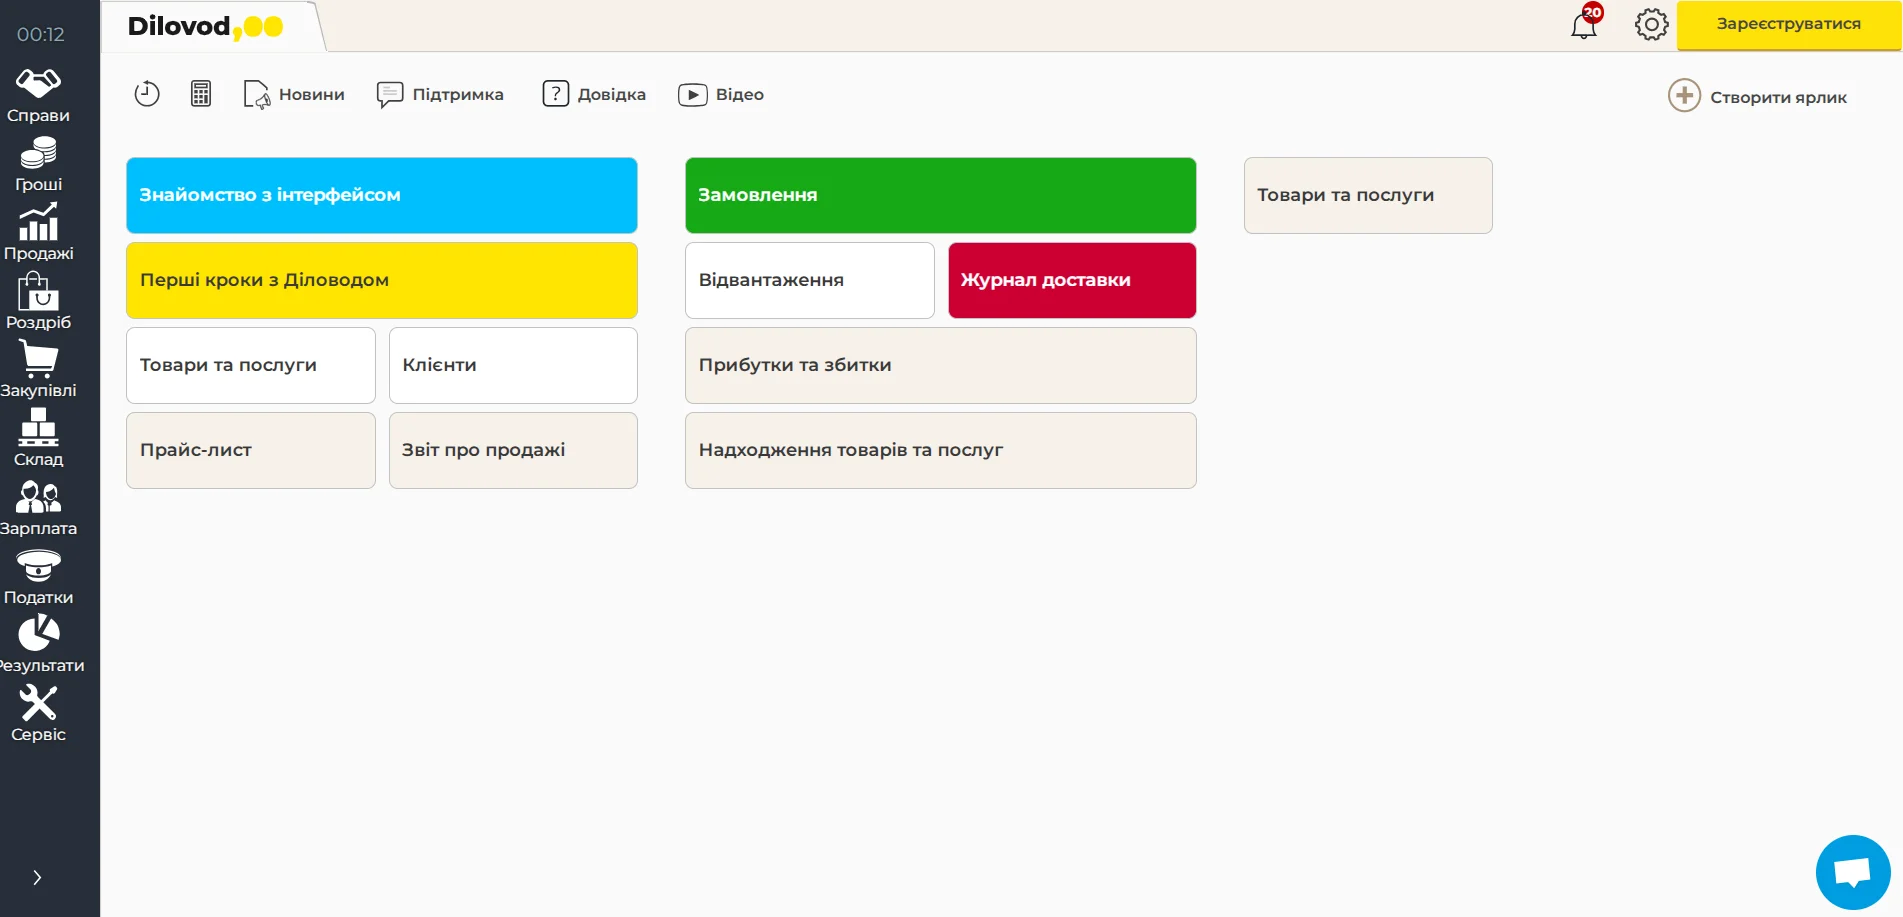Click the Зареєструватися button
This screenshot has width=1903, height=917.
1788,24
